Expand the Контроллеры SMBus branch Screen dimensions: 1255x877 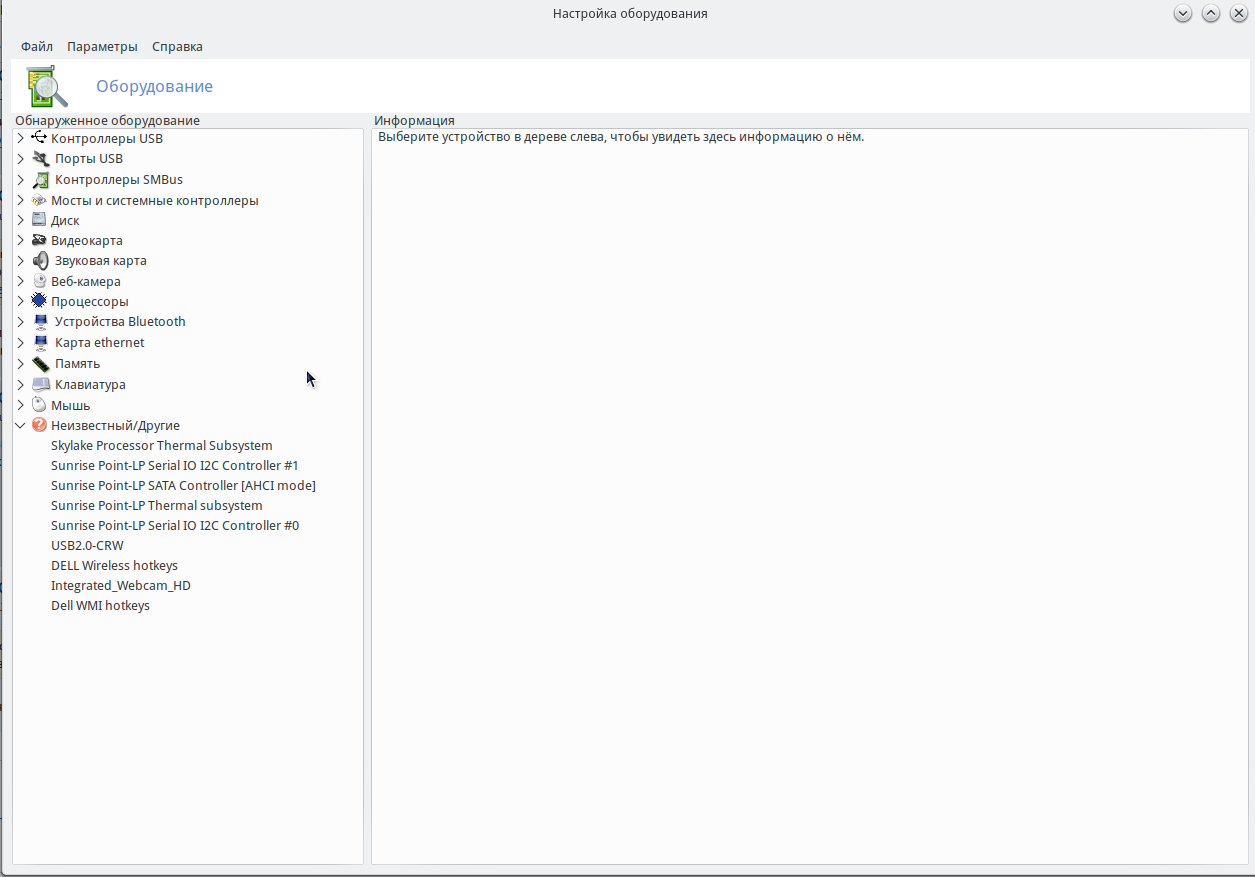tap(21, 180)
